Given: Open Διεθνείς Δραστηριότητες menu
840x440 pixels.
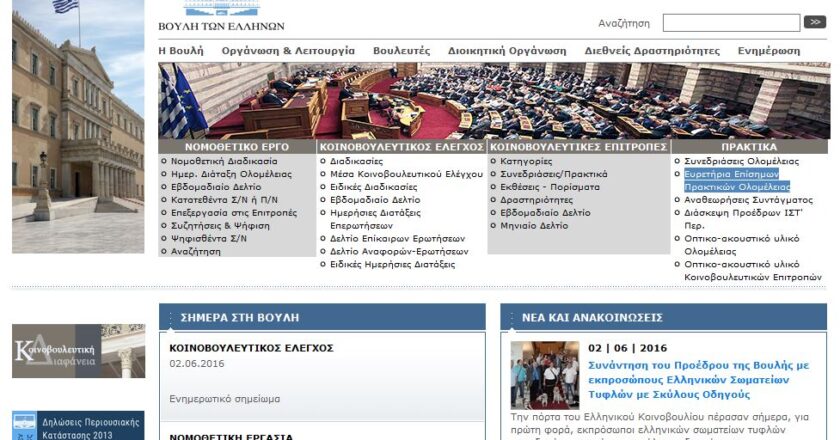Looking at the screenshot, I should [652, 51].
